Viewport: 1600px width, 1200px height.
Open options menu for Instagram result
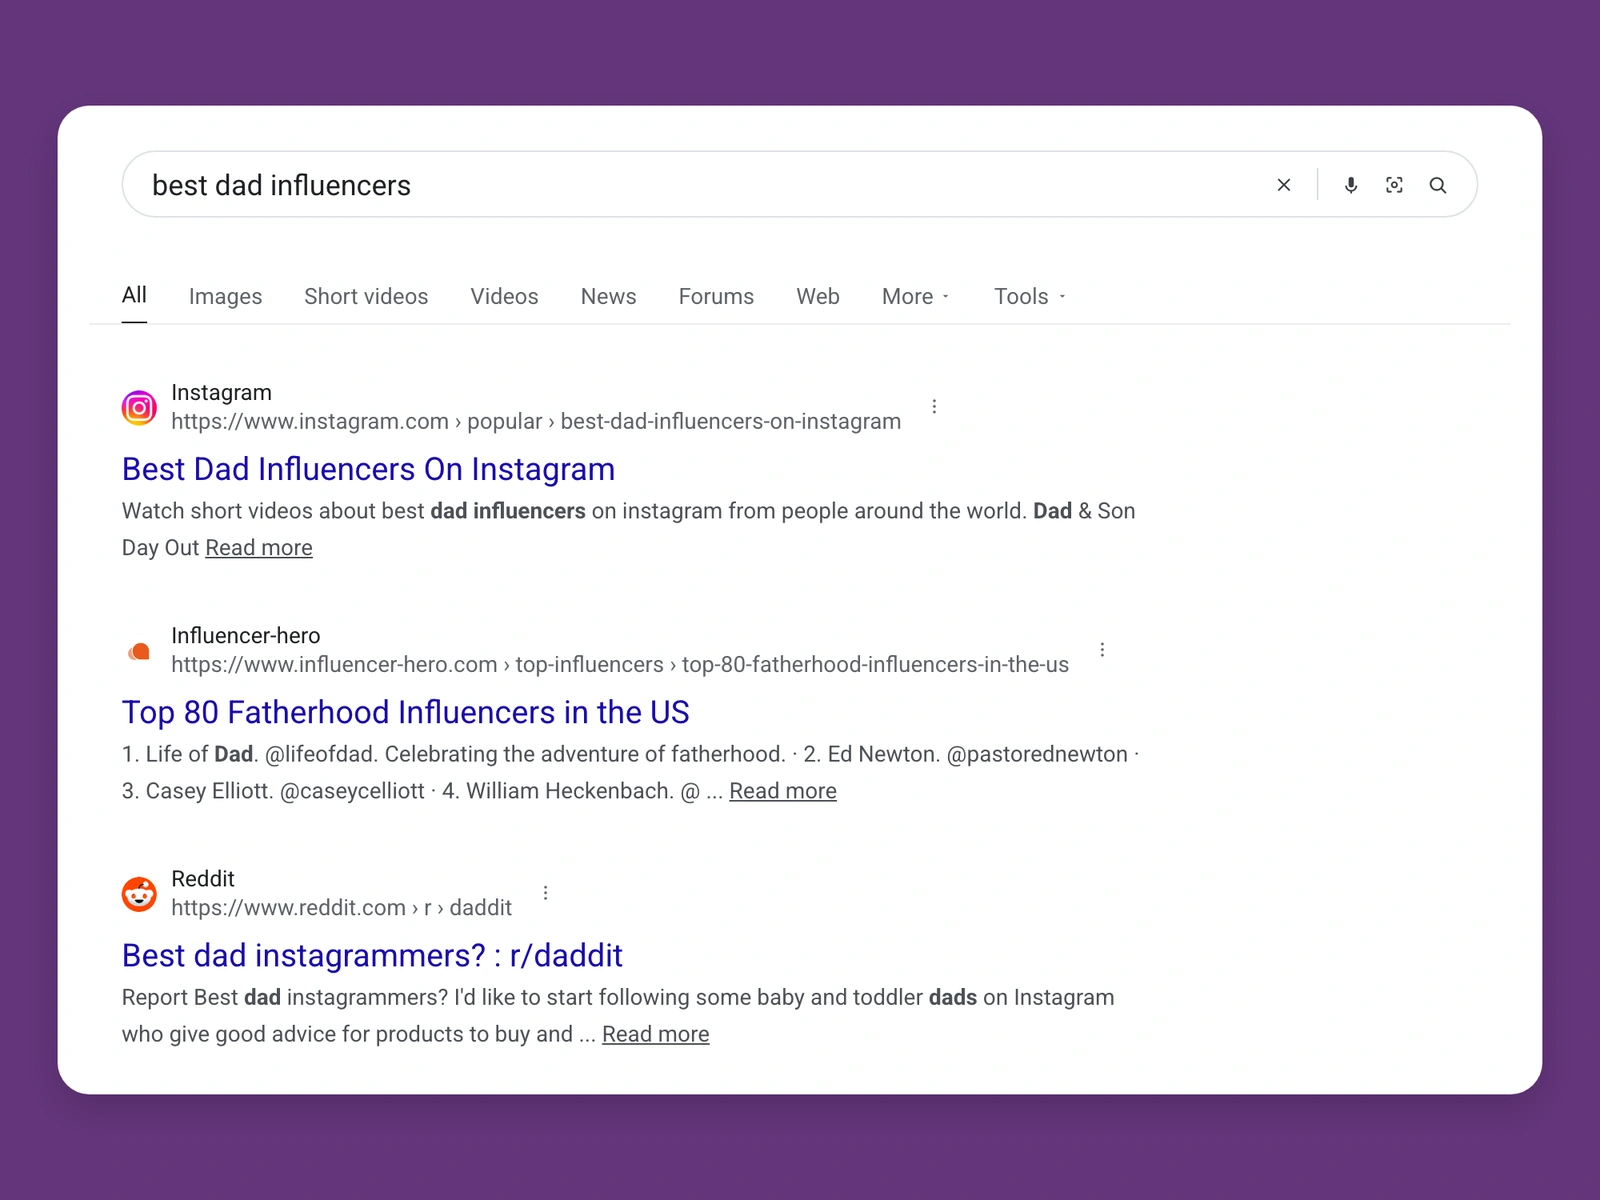point(934,407)
